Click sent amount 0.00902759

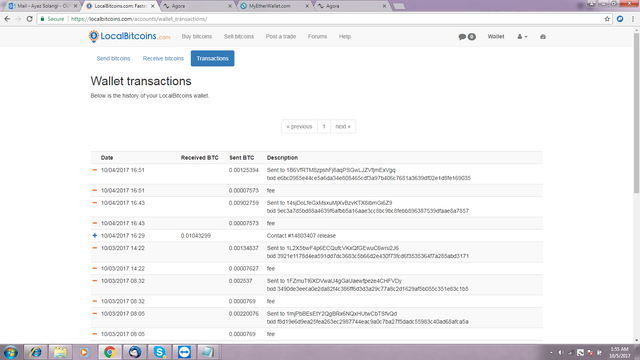244,203
